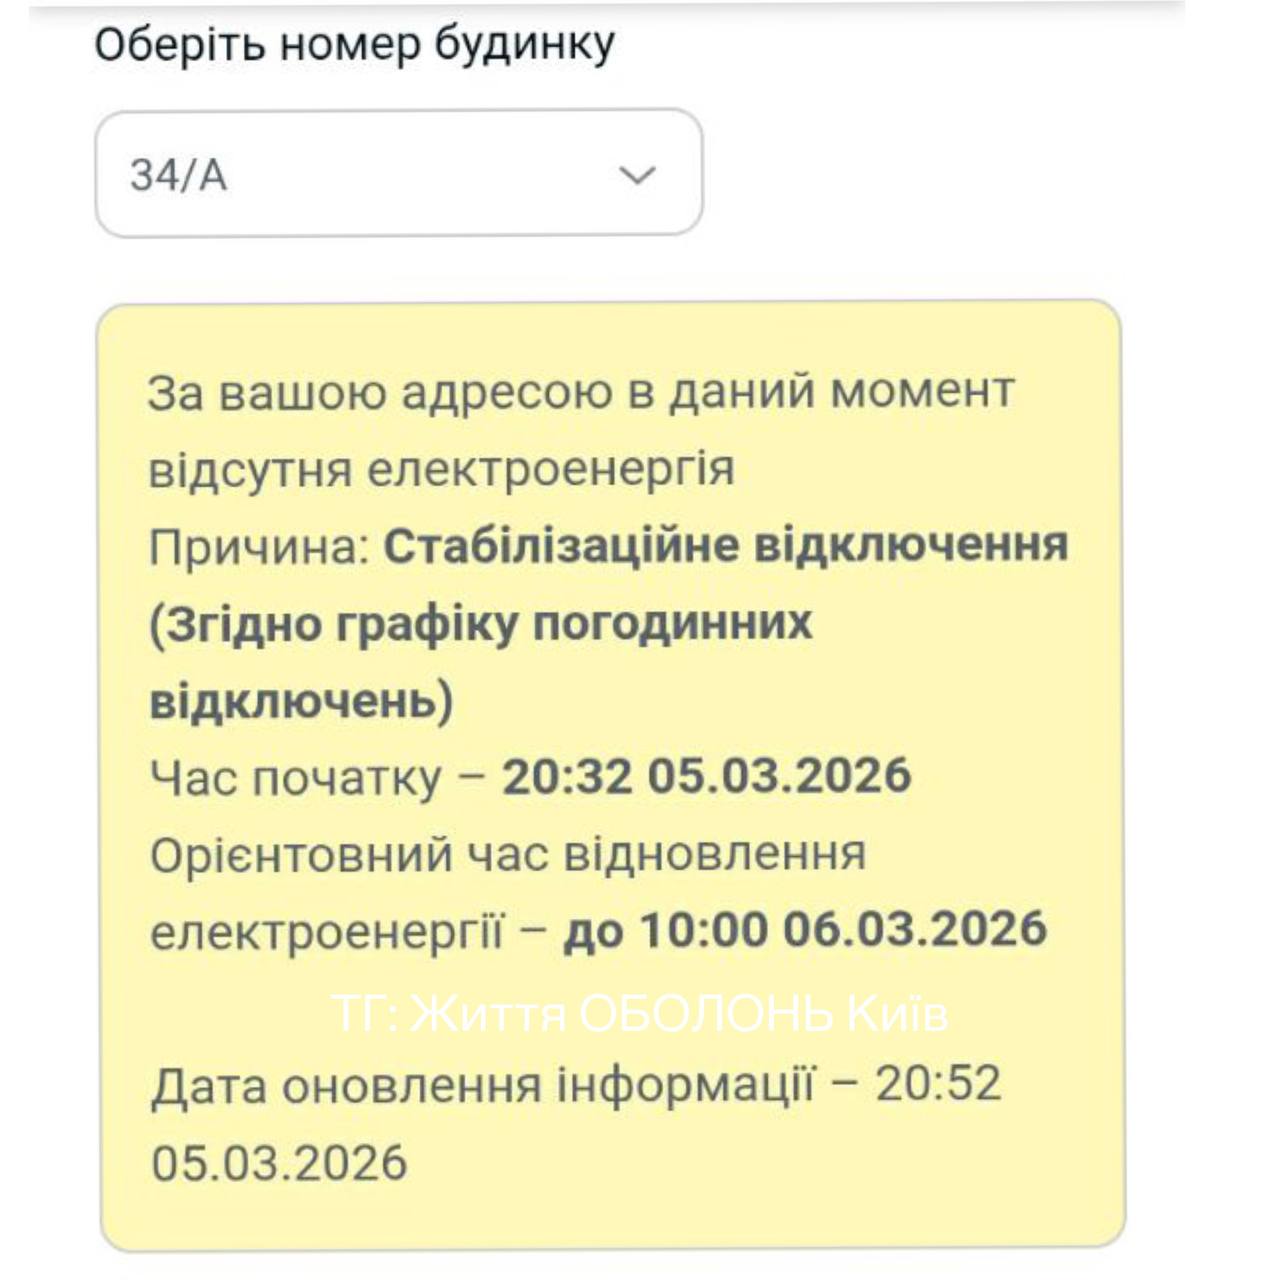Viewport: 1280px width, 1280px height.
Task: Click the selected value 34/А
Action: tap(178, 175)
